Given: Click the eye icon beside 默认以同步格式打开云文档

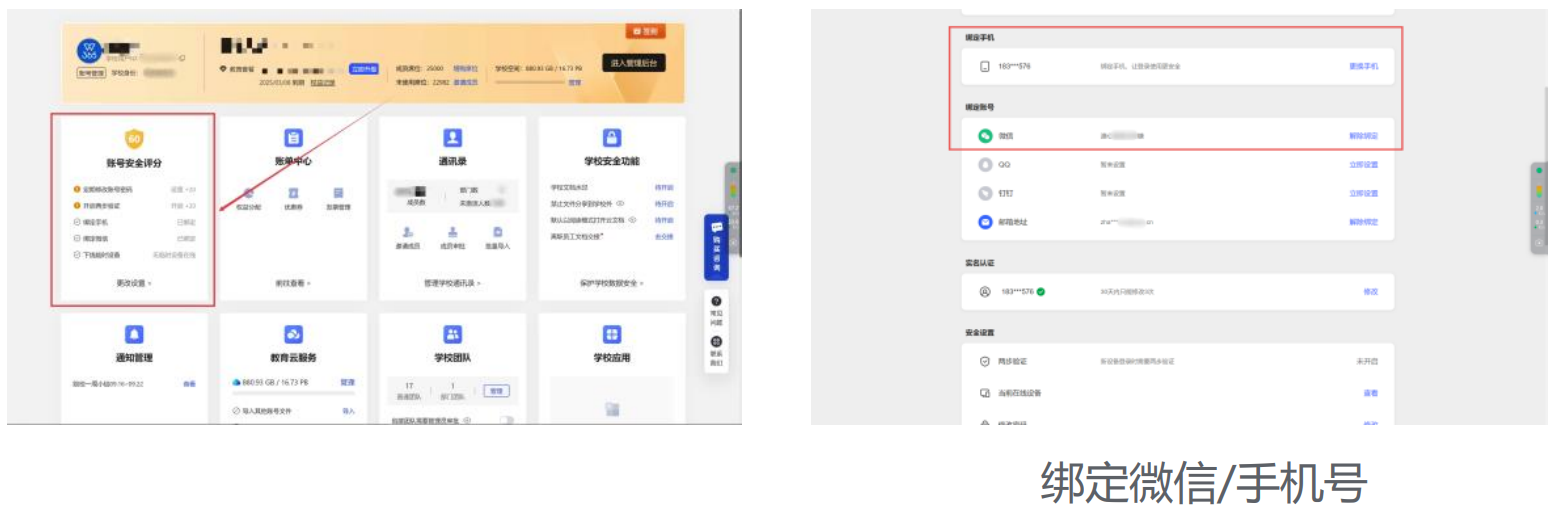Looking at the screenshot, I should click(633, 218).
